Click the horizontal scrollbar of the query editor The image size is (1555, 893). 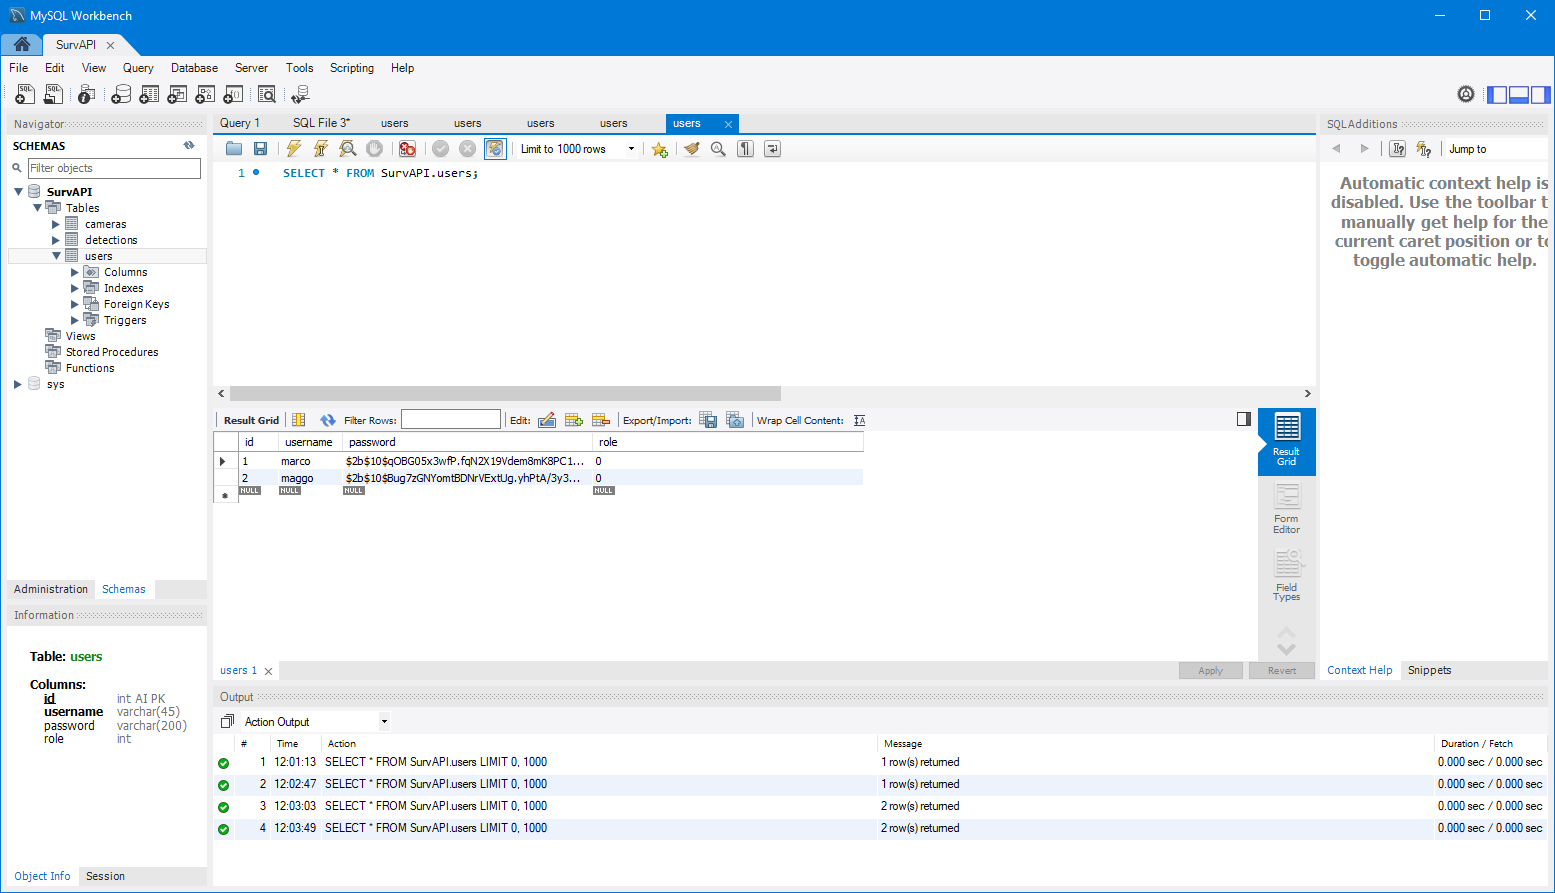(505, 394)
